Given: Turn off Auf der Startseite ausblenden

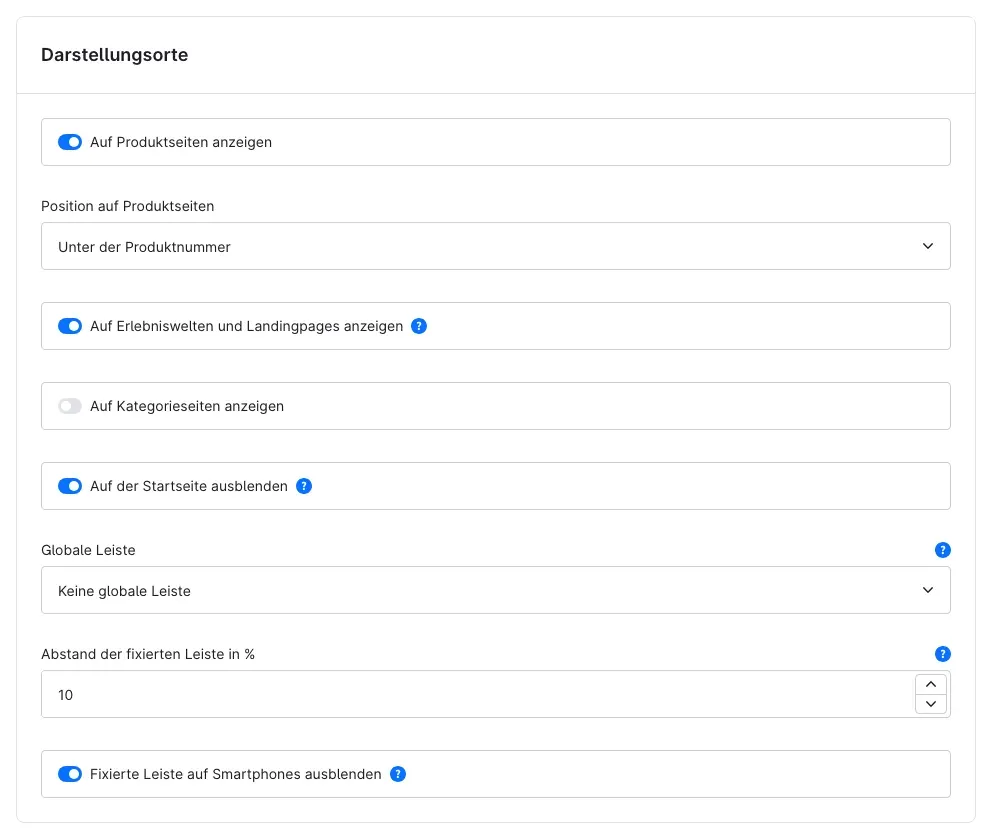Looking at the screenshot, I should click(70, 486).
